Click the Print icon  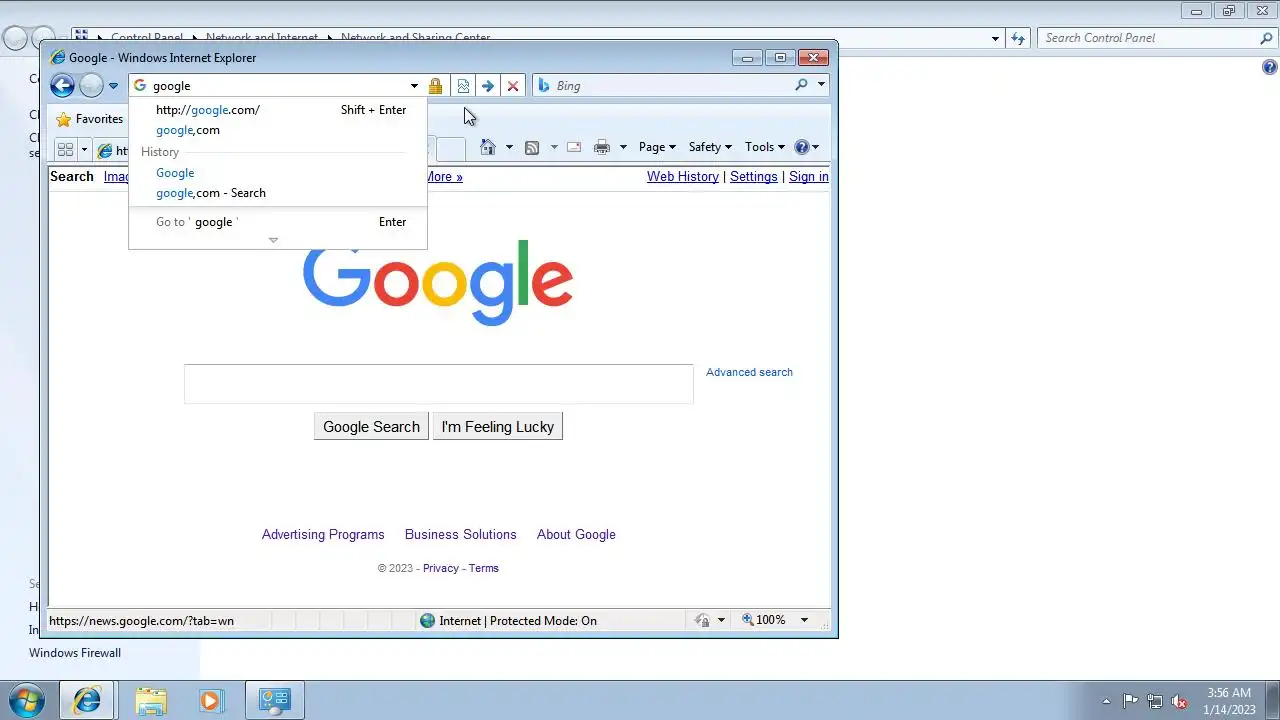(601, 147)
